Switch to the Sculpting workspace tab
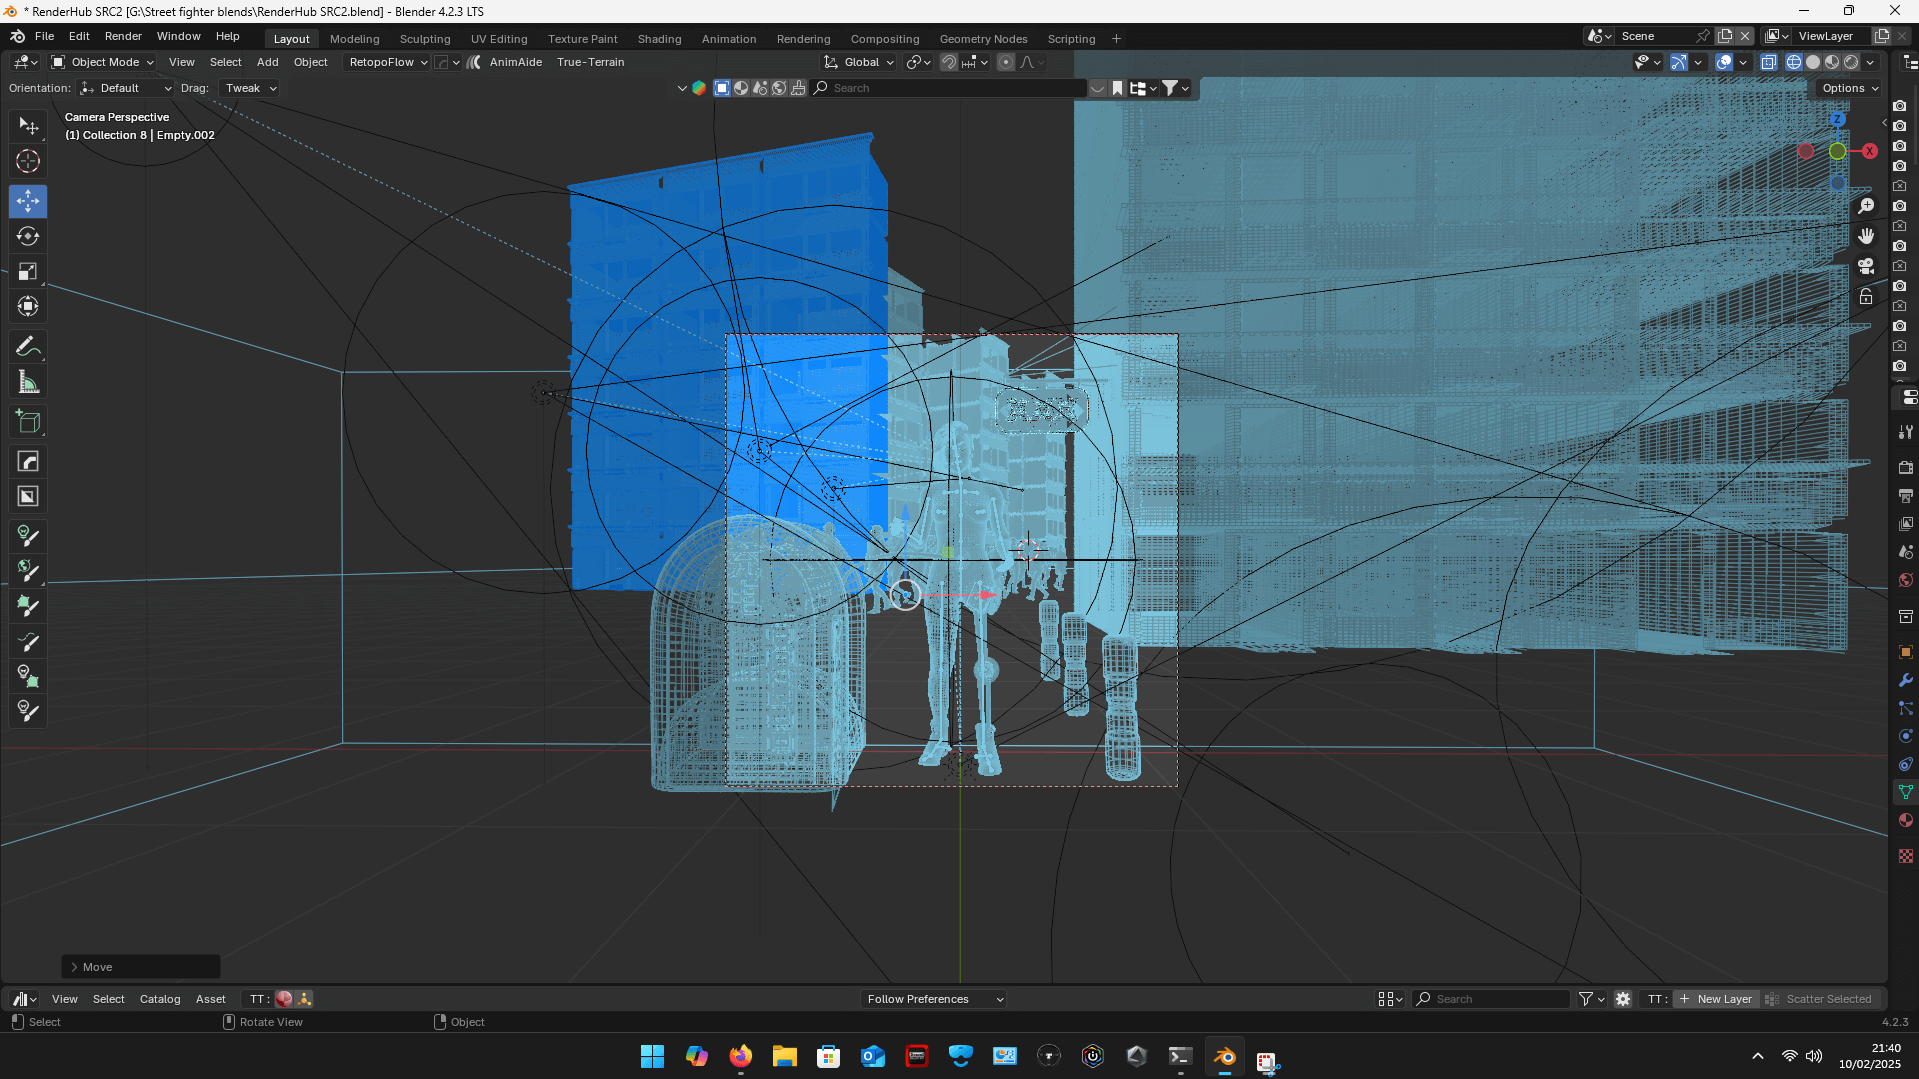The height and width of the screenshot is (1079, 1919). (425, 39)
